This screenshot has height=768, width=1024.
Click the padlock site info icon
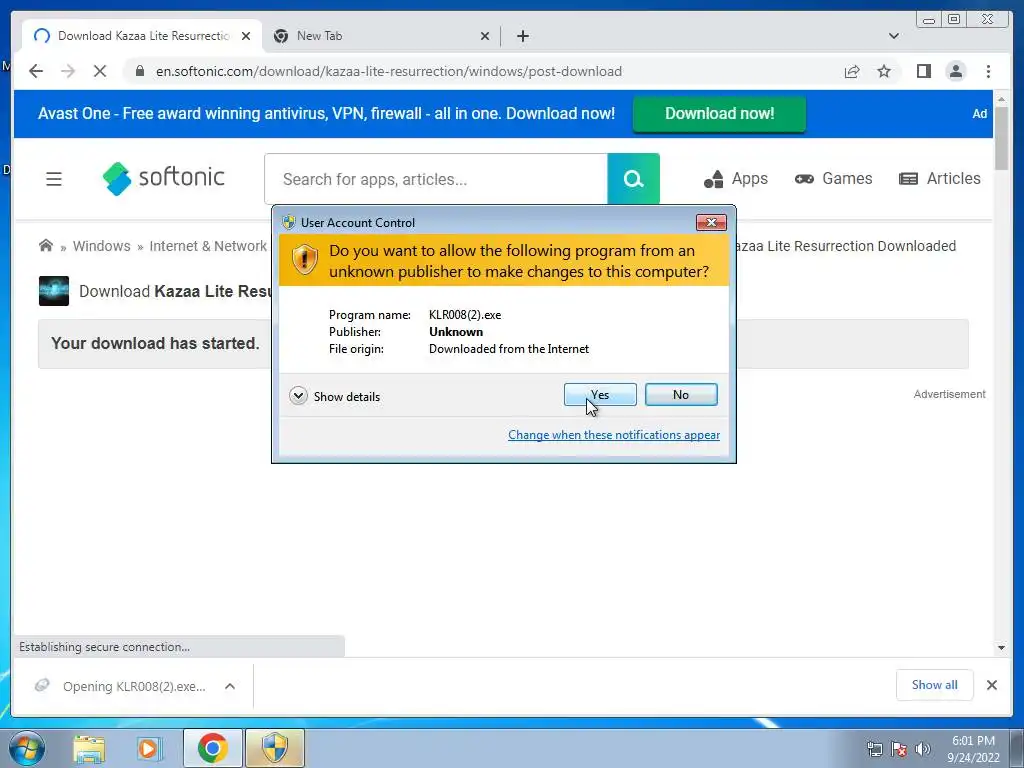(x=140, y=71)
